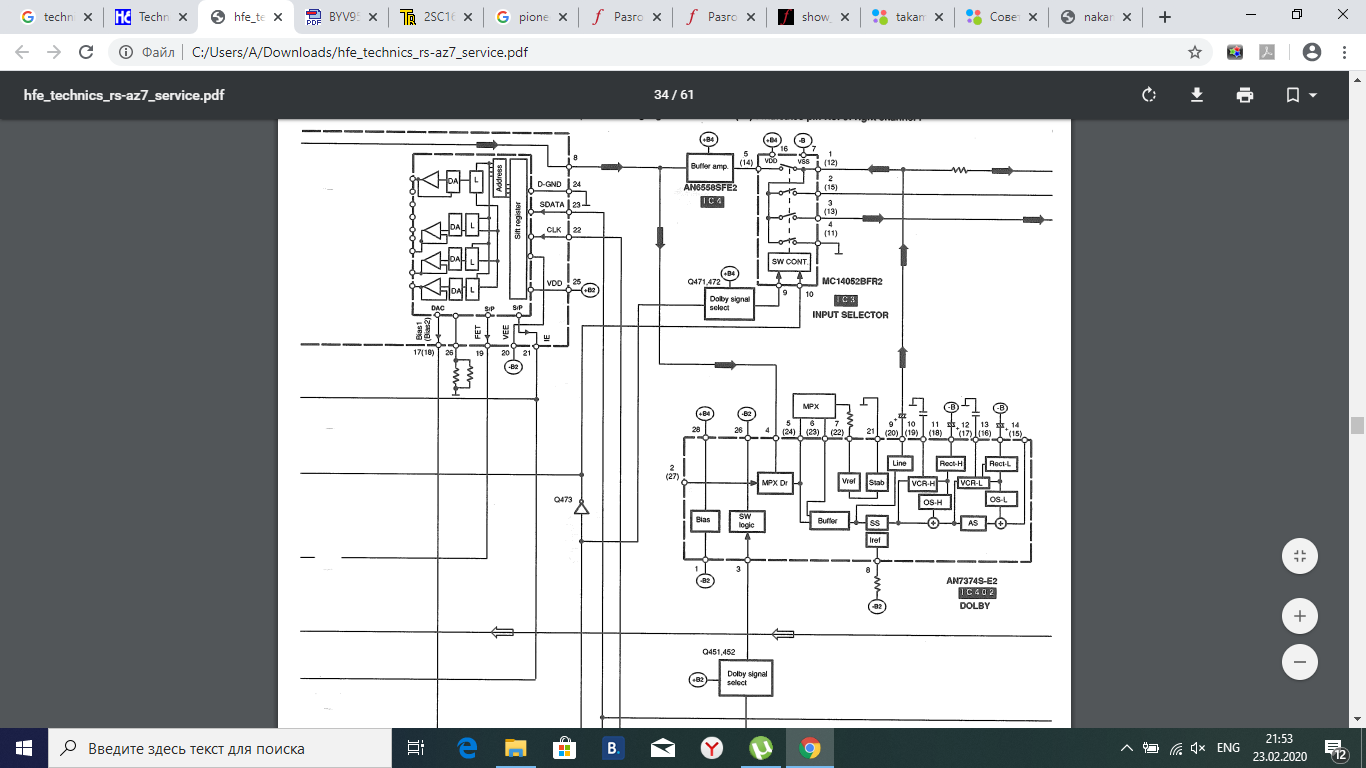Switch to the BYV95 PDF tab
The width and height of the screenshot is (1366, 768).
pos(340,17)
